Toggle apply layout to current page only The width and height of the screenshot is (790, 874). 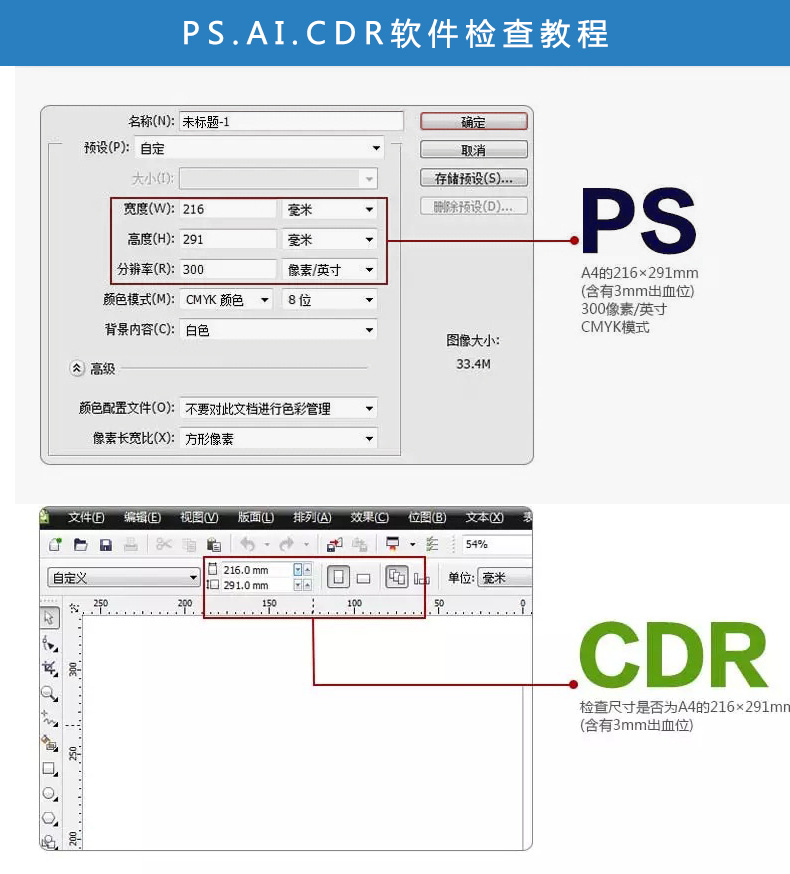(421, 579)
